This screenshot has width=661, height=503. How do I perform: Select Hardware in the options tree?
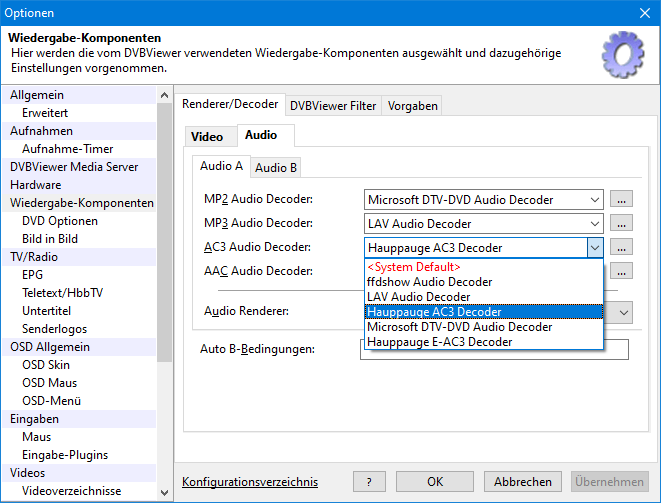(x=36, y=185)
